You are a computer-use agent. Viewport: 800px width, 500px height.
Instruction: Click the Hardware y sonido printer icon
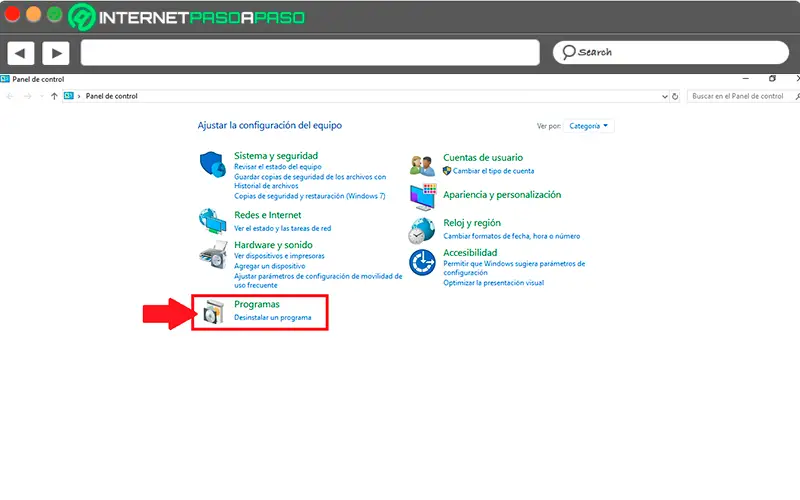click(x=213, y=254)
